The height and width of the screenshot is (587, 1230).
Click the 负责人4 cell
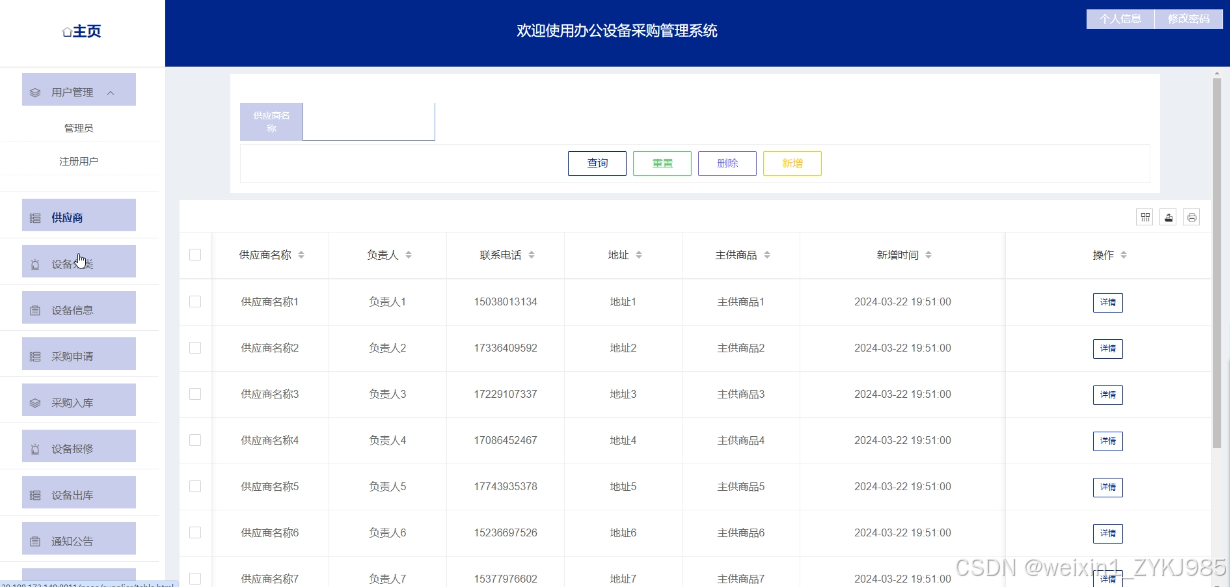coord(387,440)
